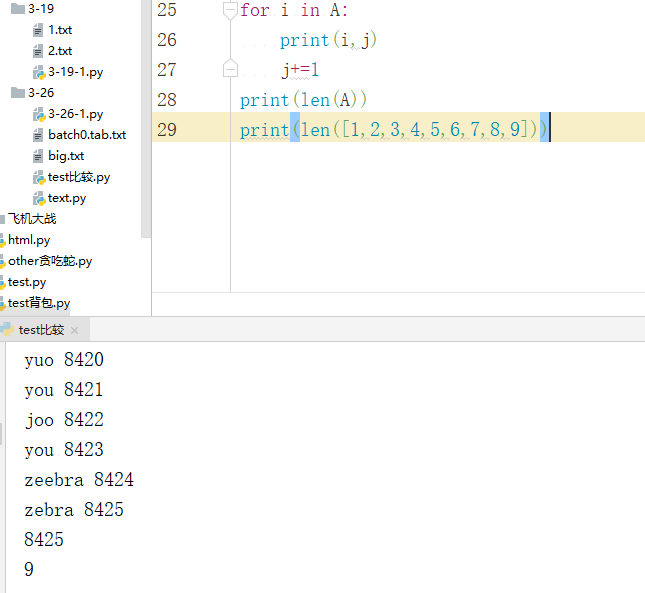
Task: Click the Python icon beside 3-19-1.py
Action: pyautogui.click(x=38, y=72)
